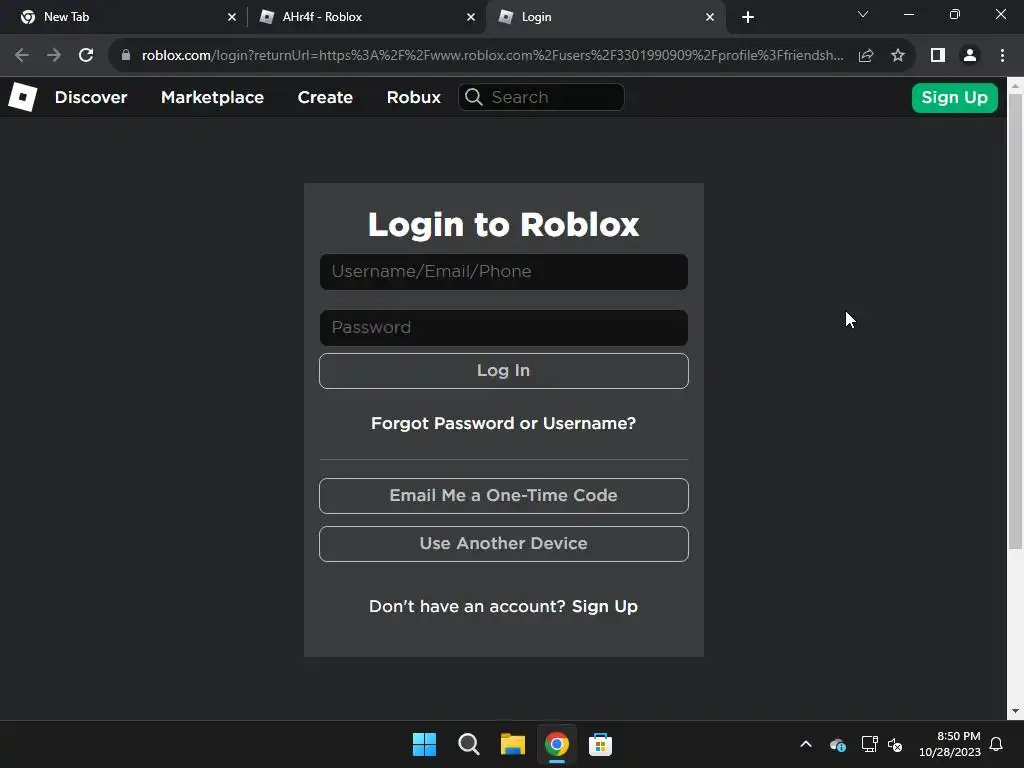Viewport: 1024px width, 768px height.
Task: Switch to the New Tab tab
Action: [x=125, y=17]
